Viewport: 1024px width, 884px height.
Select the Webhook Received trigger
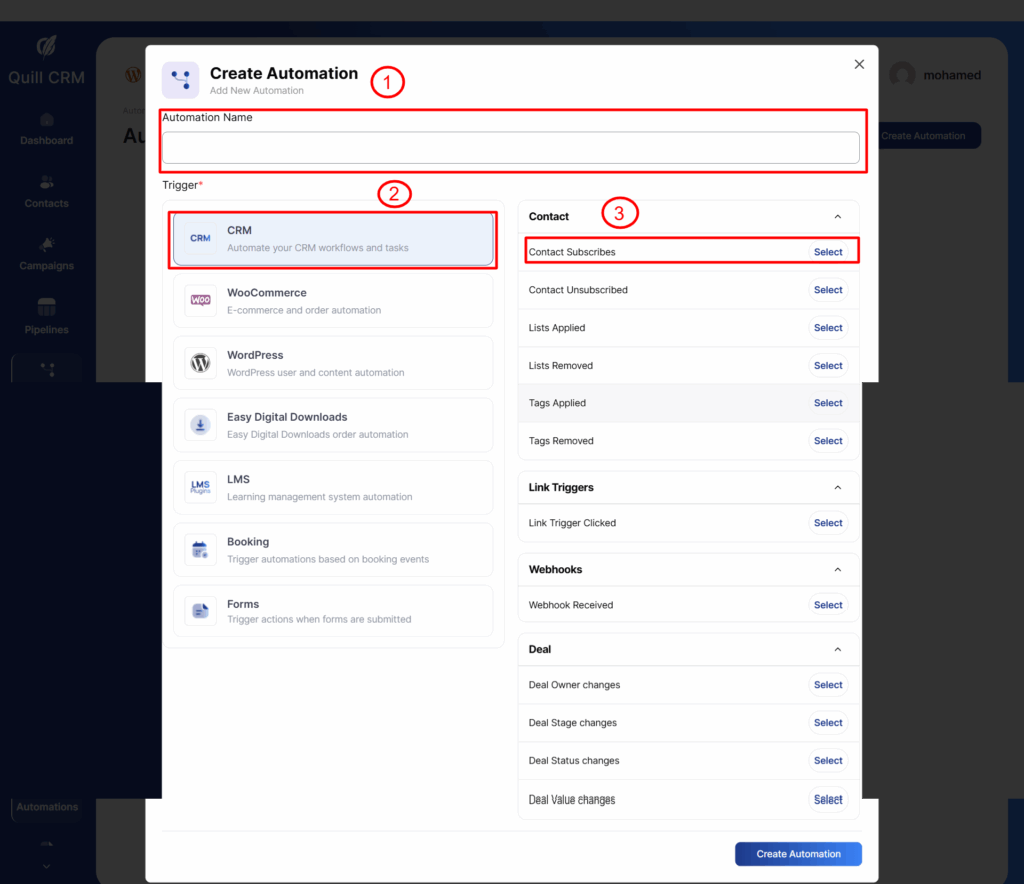click(x=827, y=605)
